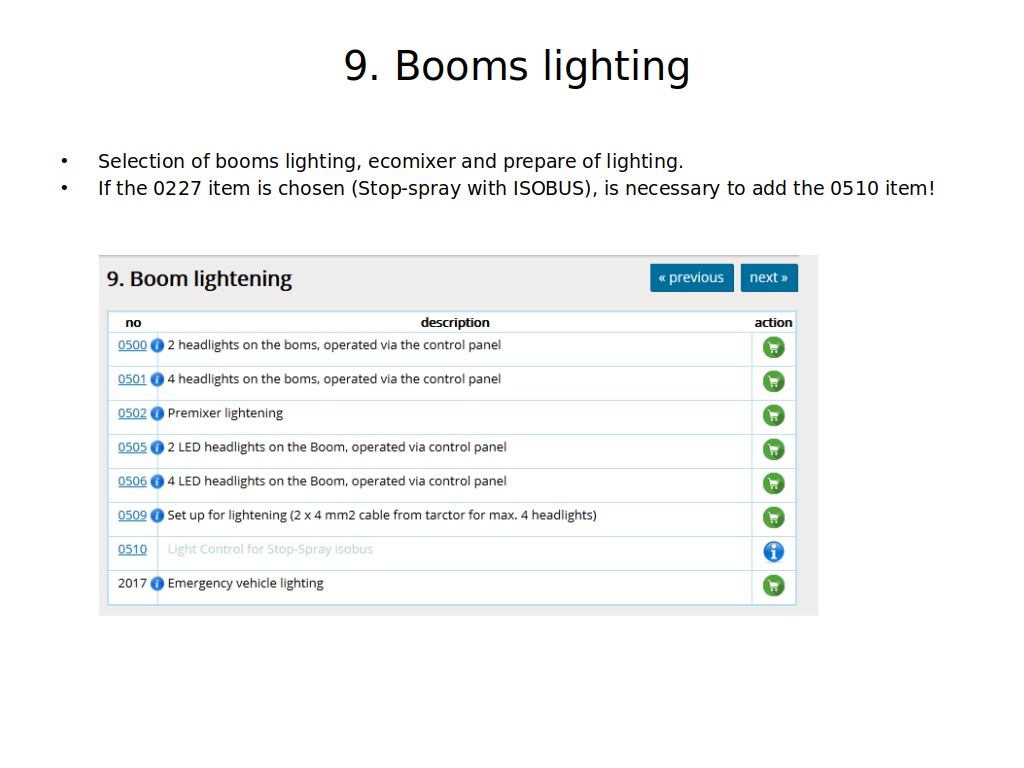1024x768 pixels.
Task: Go to the next step
Action: [x=769, y=278]
